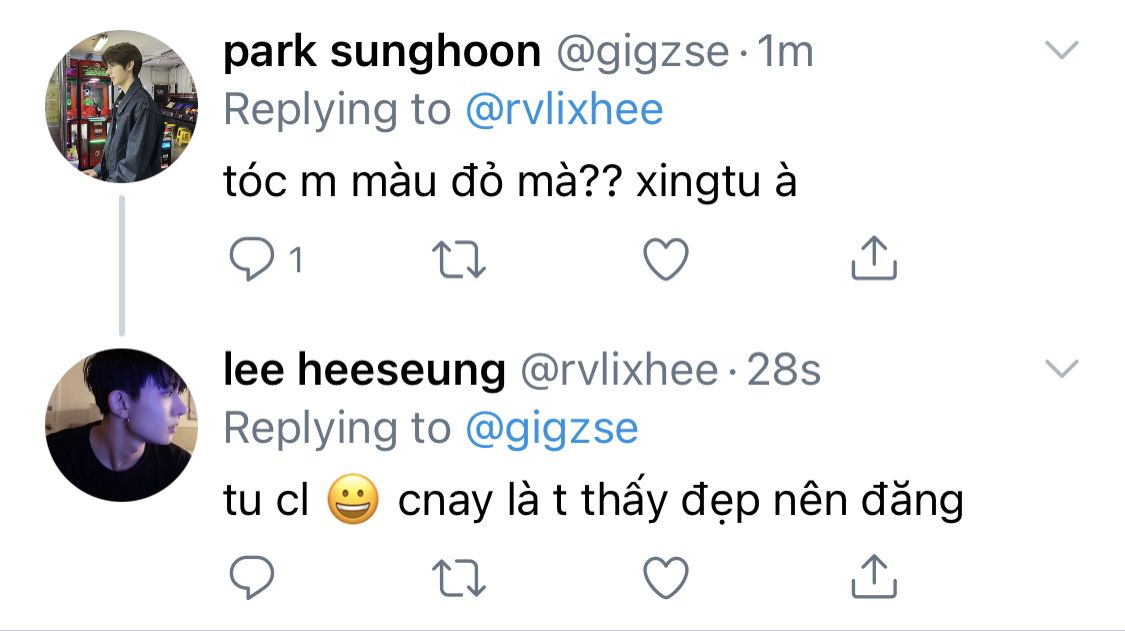The width and height of the screenshot is (1125, 631).
Task: Open the lee heeseung display name
Action: coord(365,371)
